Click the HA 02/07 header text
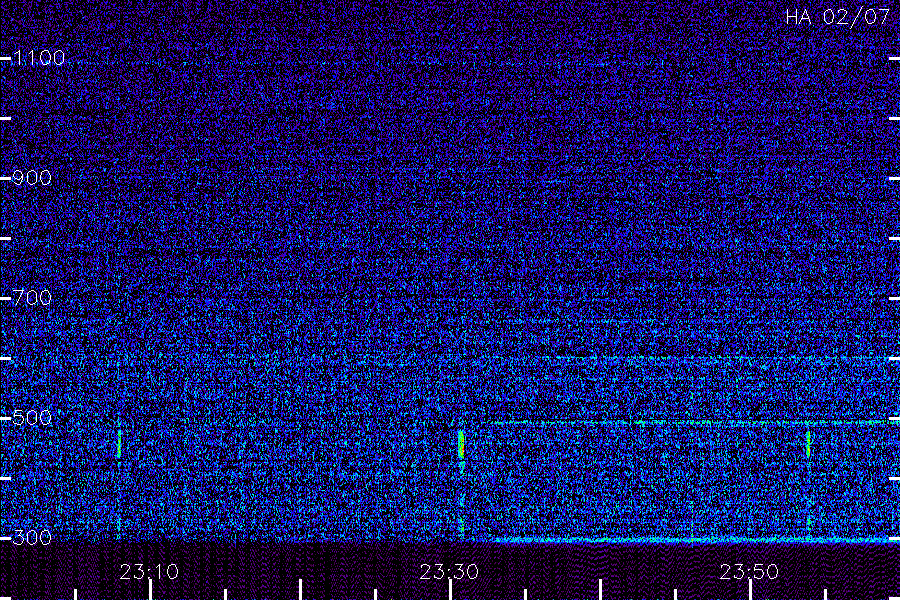 pos(837,17)
